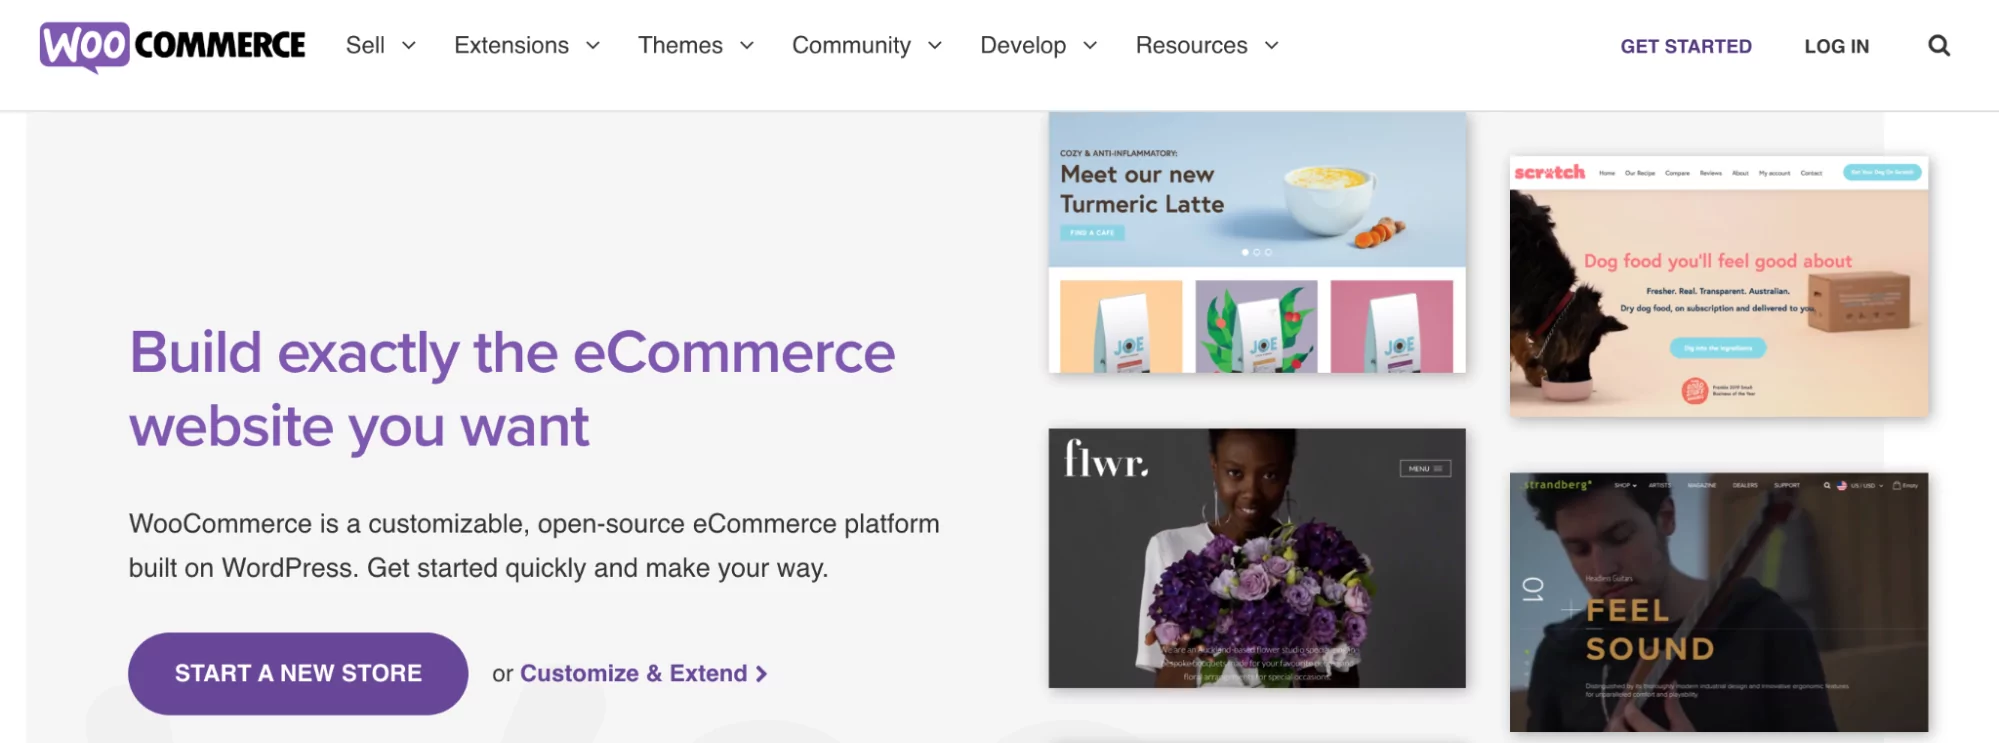Open the Customize & Extend link

pyautogui.click(x=636, y=673)
